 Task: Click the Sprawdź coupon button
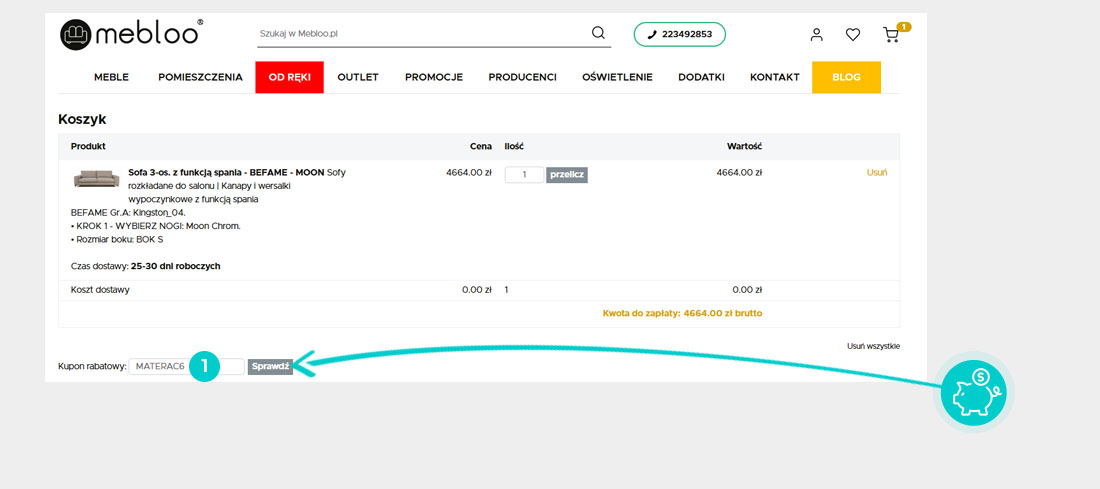coord(270,366)
